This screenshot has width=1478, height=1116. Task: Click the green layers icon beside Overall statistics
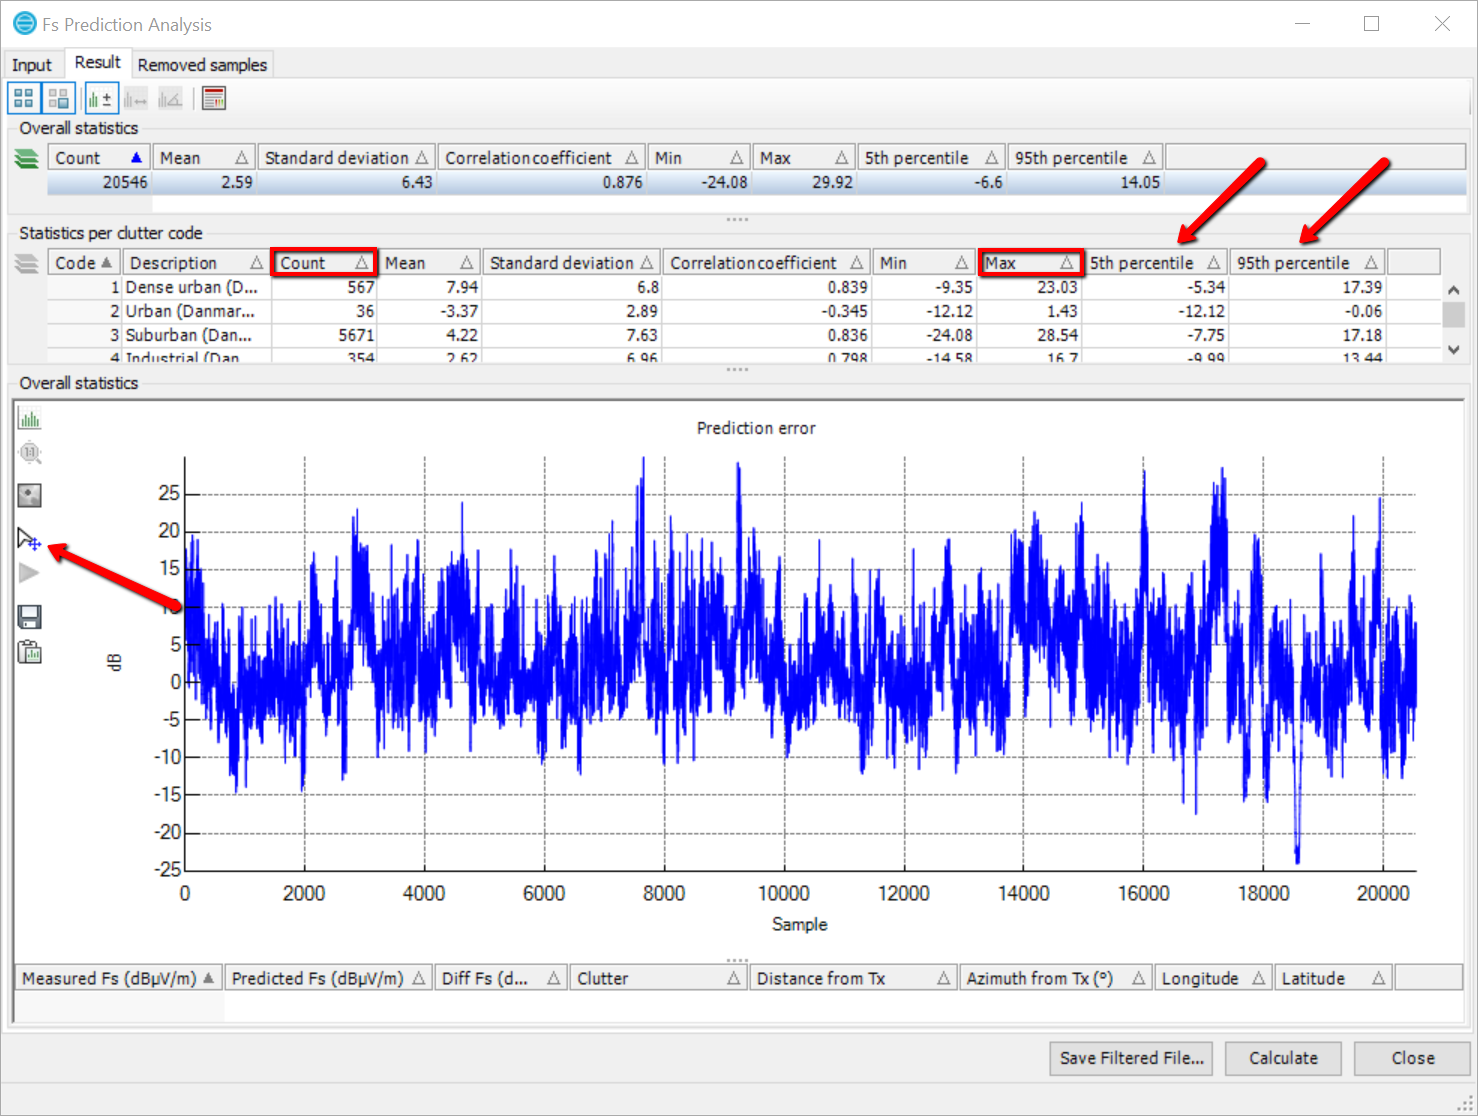tap(27, 158)
